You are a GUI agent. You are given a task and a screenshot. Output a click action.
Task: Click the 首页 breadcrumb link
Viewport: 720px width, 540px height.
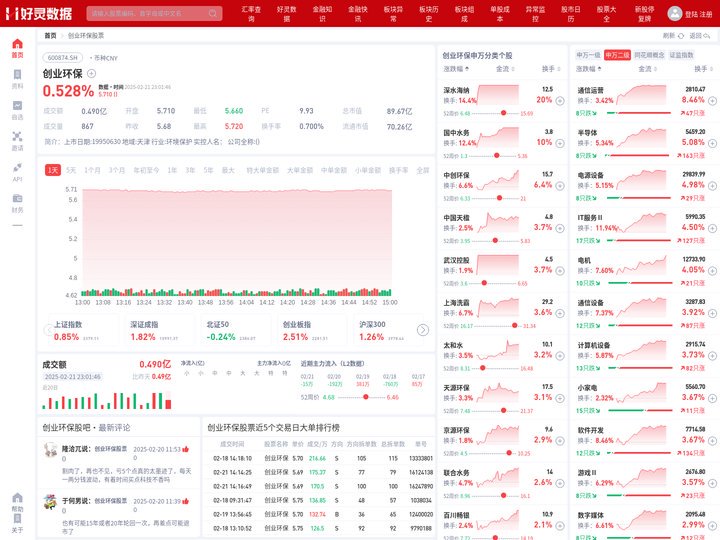pos(50,35)
